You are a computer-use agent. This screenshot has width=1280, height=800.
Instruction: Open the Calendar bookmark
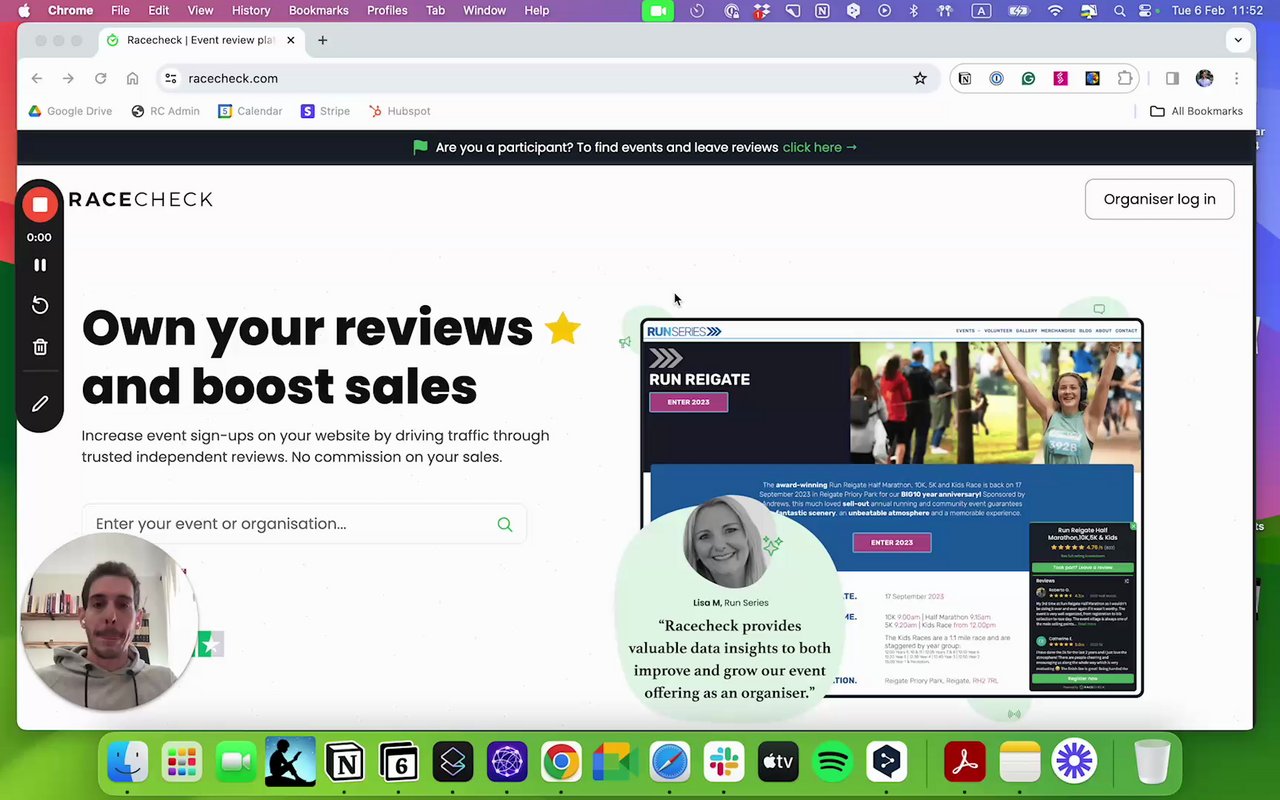[250, 111]
